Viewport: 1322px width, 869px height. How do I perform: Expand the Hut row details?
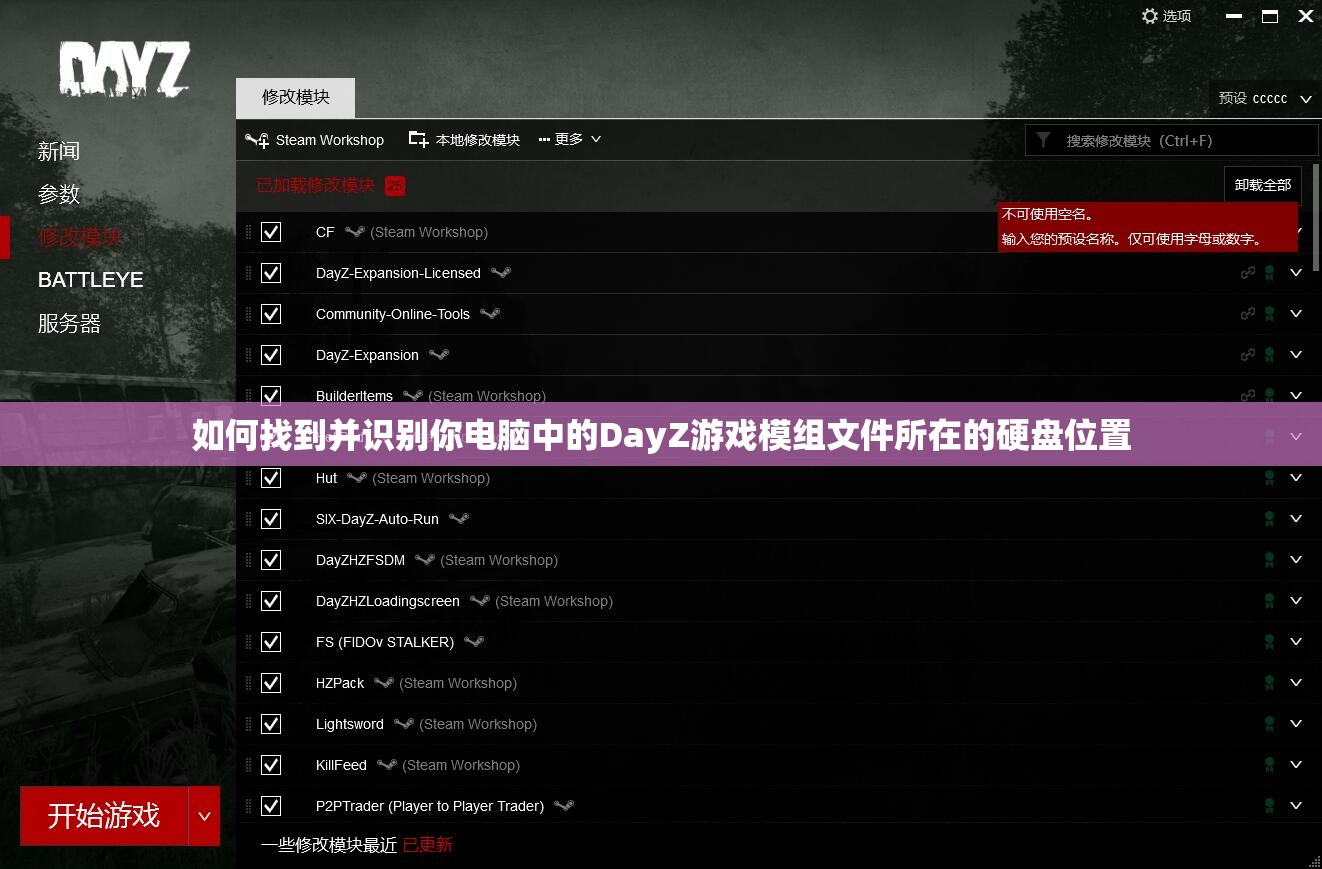pyautogui.click(x=1297, y=478)
